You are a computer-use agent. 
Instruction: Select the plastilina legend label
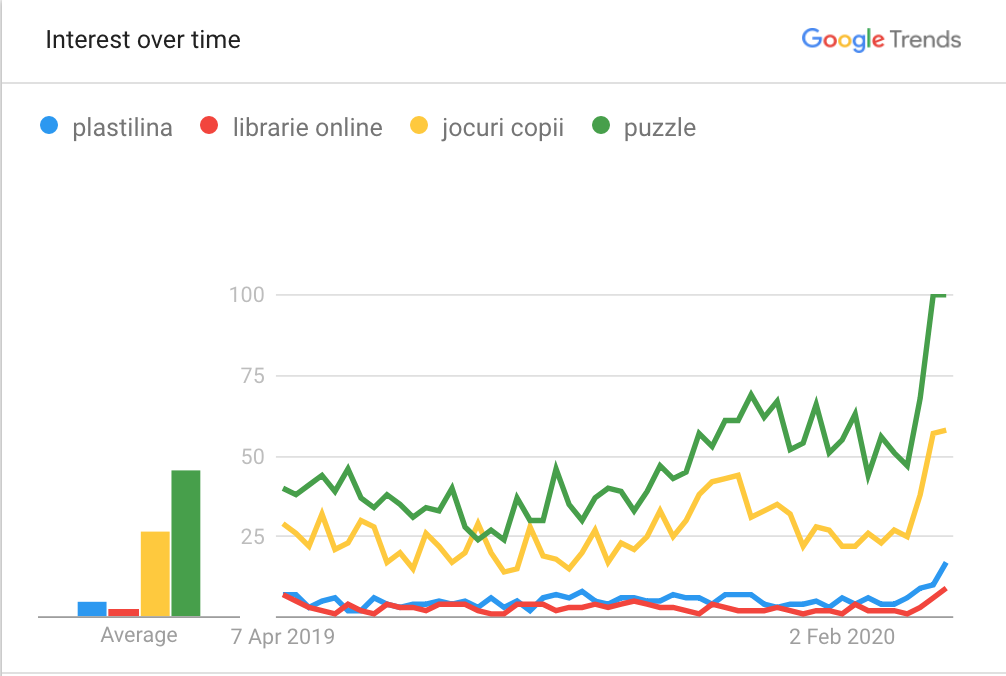(123, 128)
